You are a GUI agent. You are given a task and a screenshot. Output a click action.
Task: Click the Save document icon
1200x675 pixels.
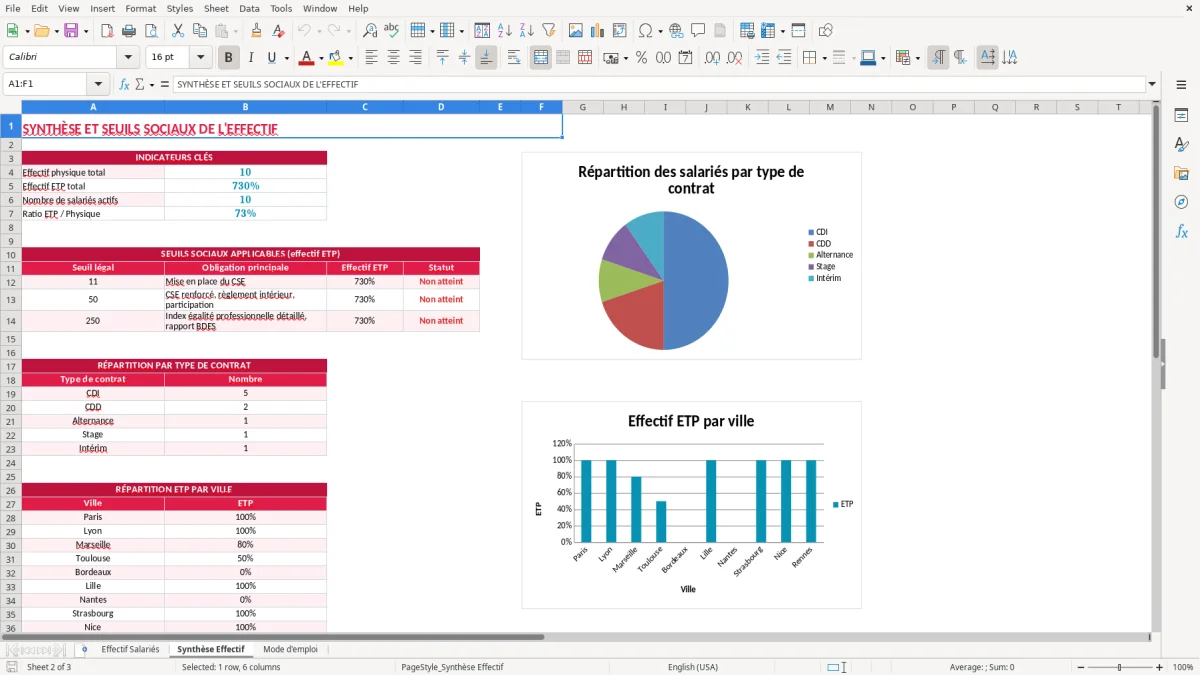[70, 31]
